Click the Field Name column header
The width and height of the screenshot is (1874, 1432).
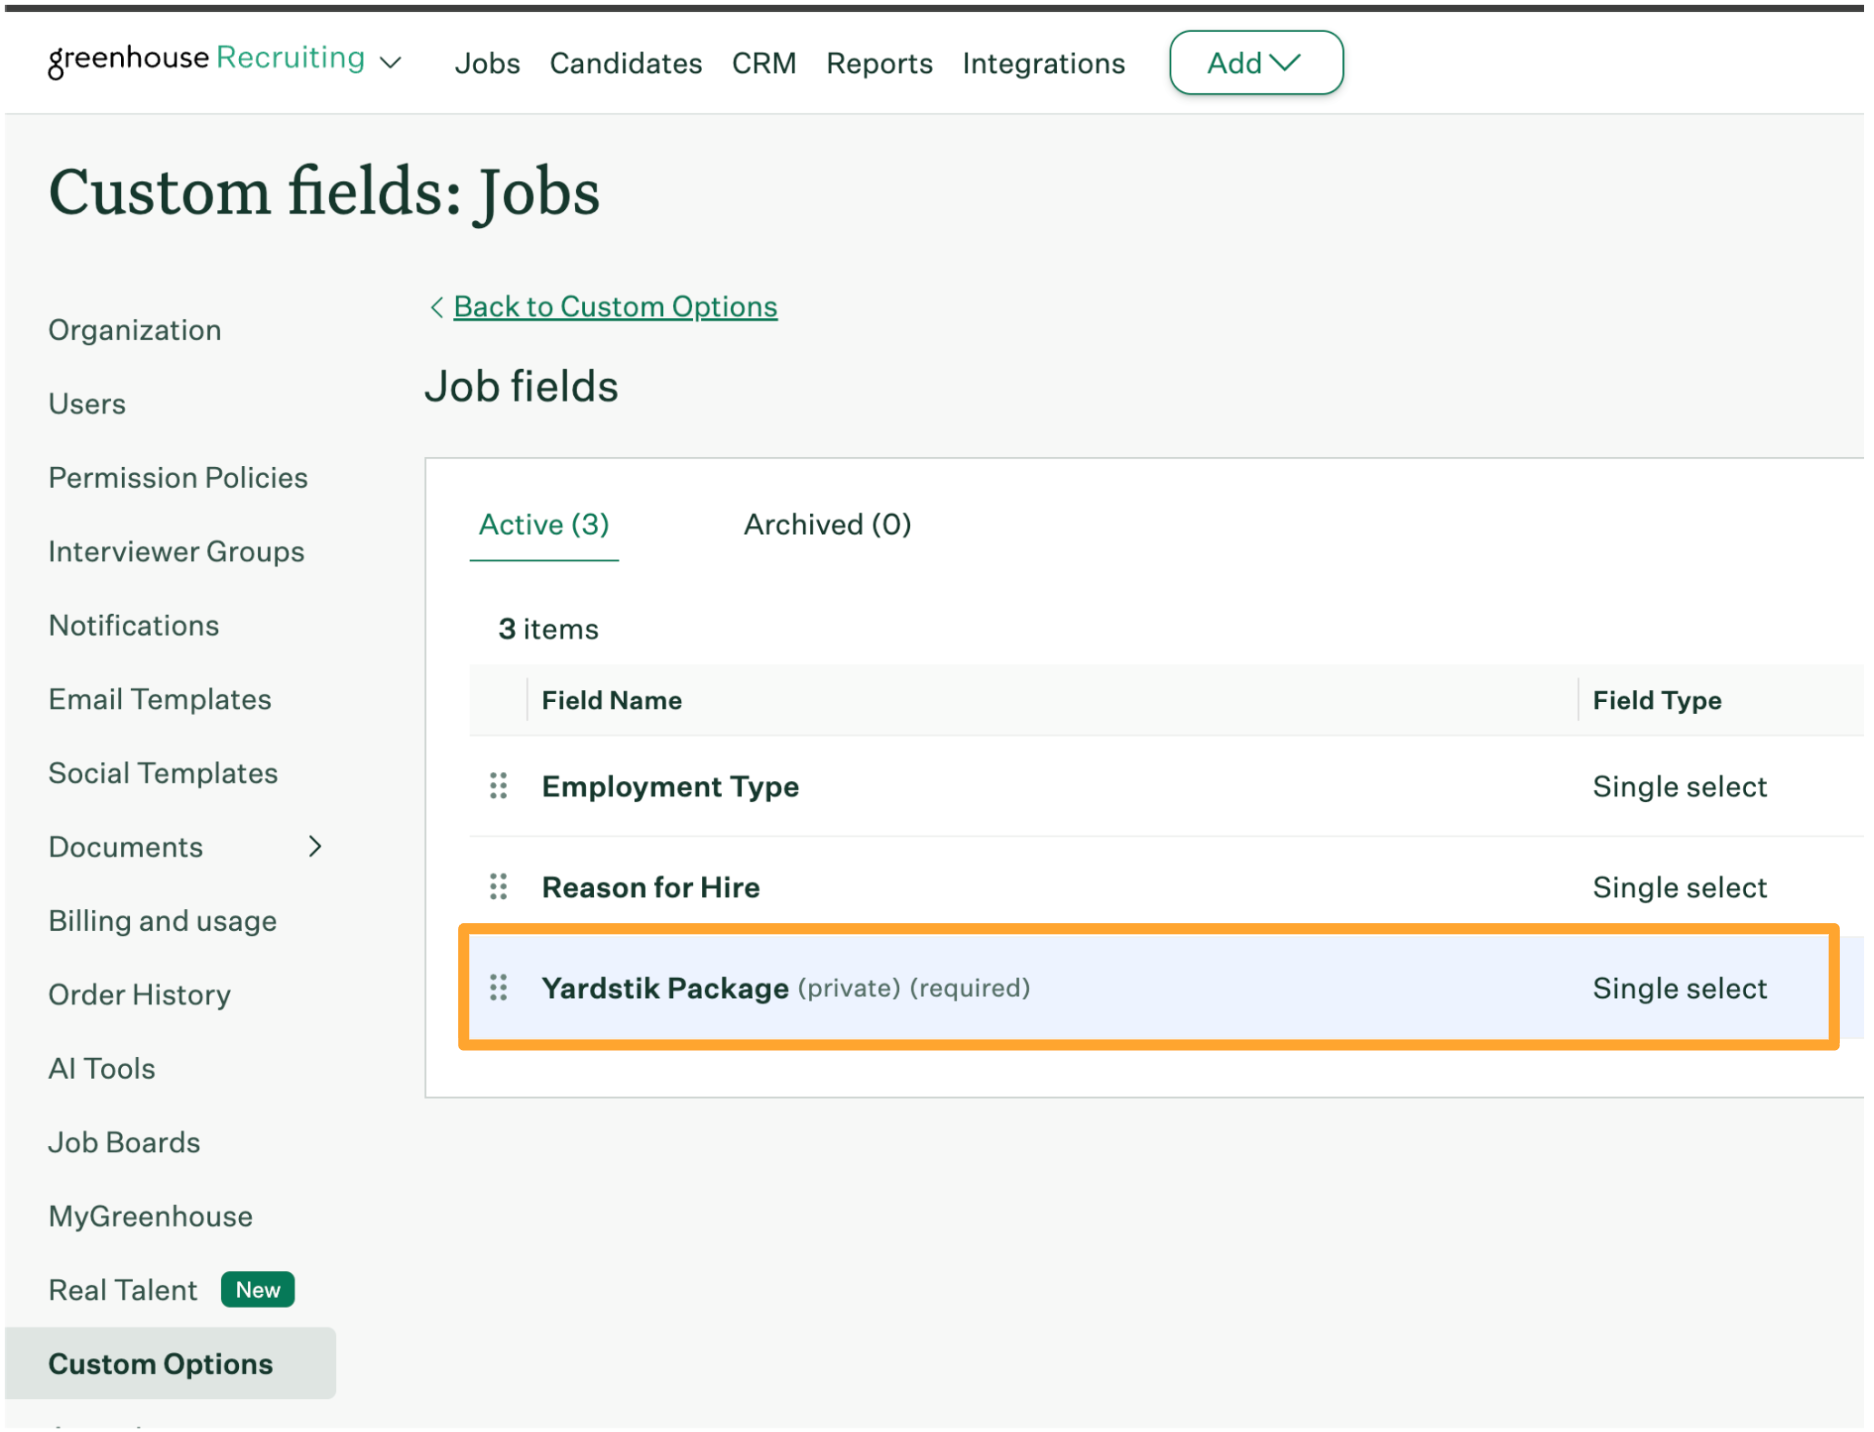612,701
